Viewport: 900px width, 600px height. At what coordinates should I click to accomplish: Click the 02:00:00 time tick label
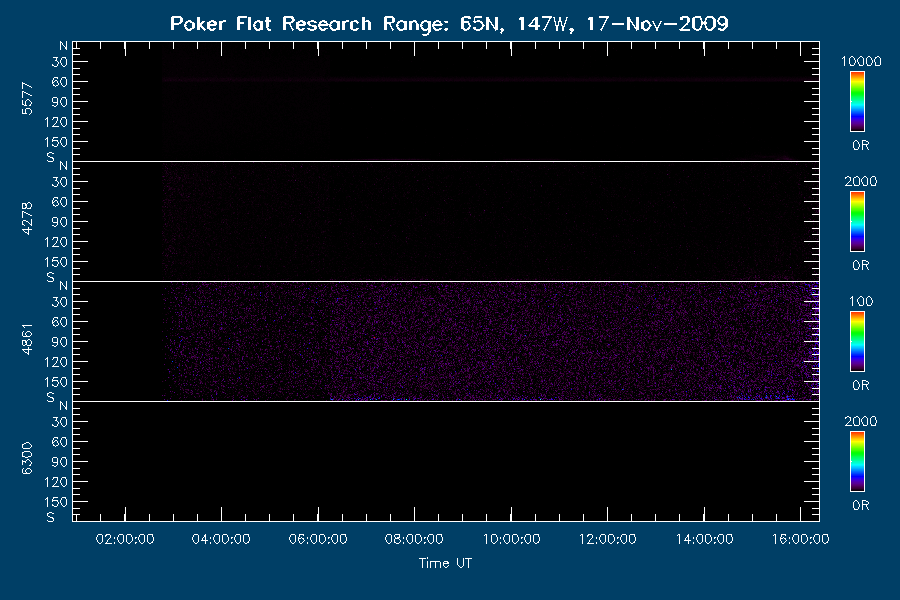point(125,539)
